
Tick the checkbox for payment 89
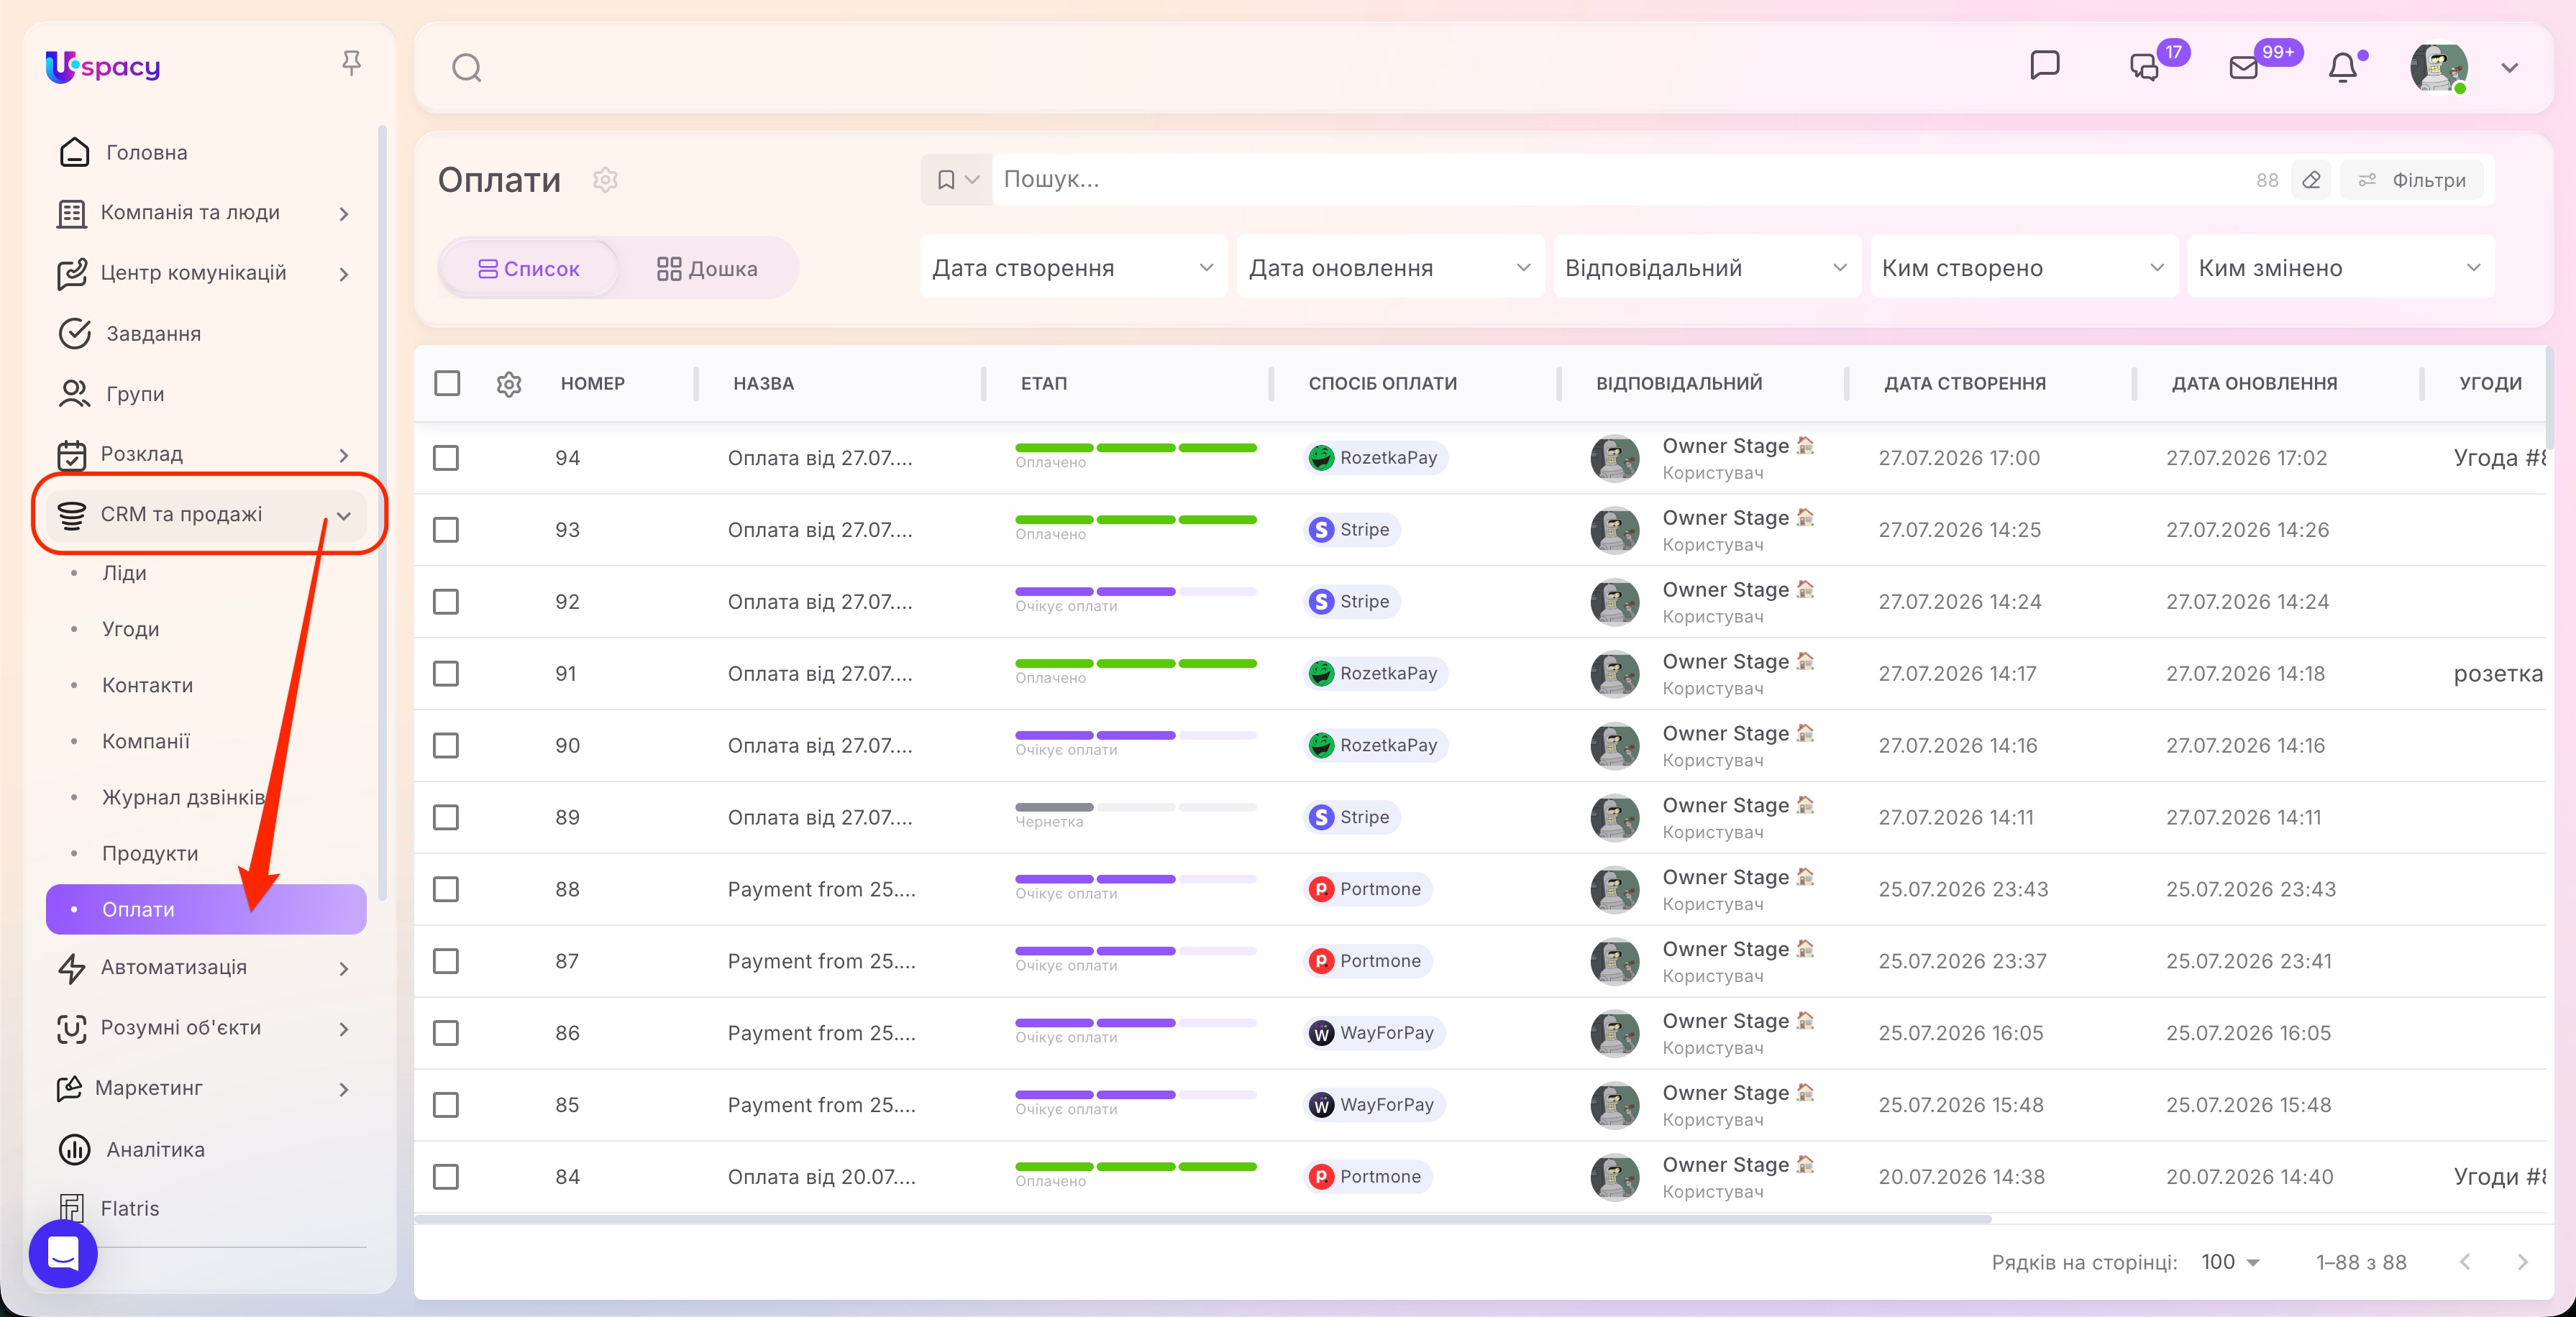pos(446,818)
